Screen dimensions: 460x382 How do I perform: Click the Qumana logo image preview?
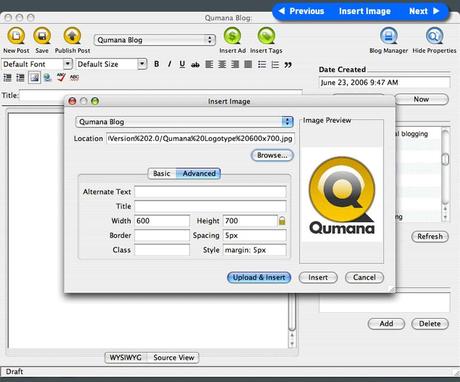click(x=342, y=195)
